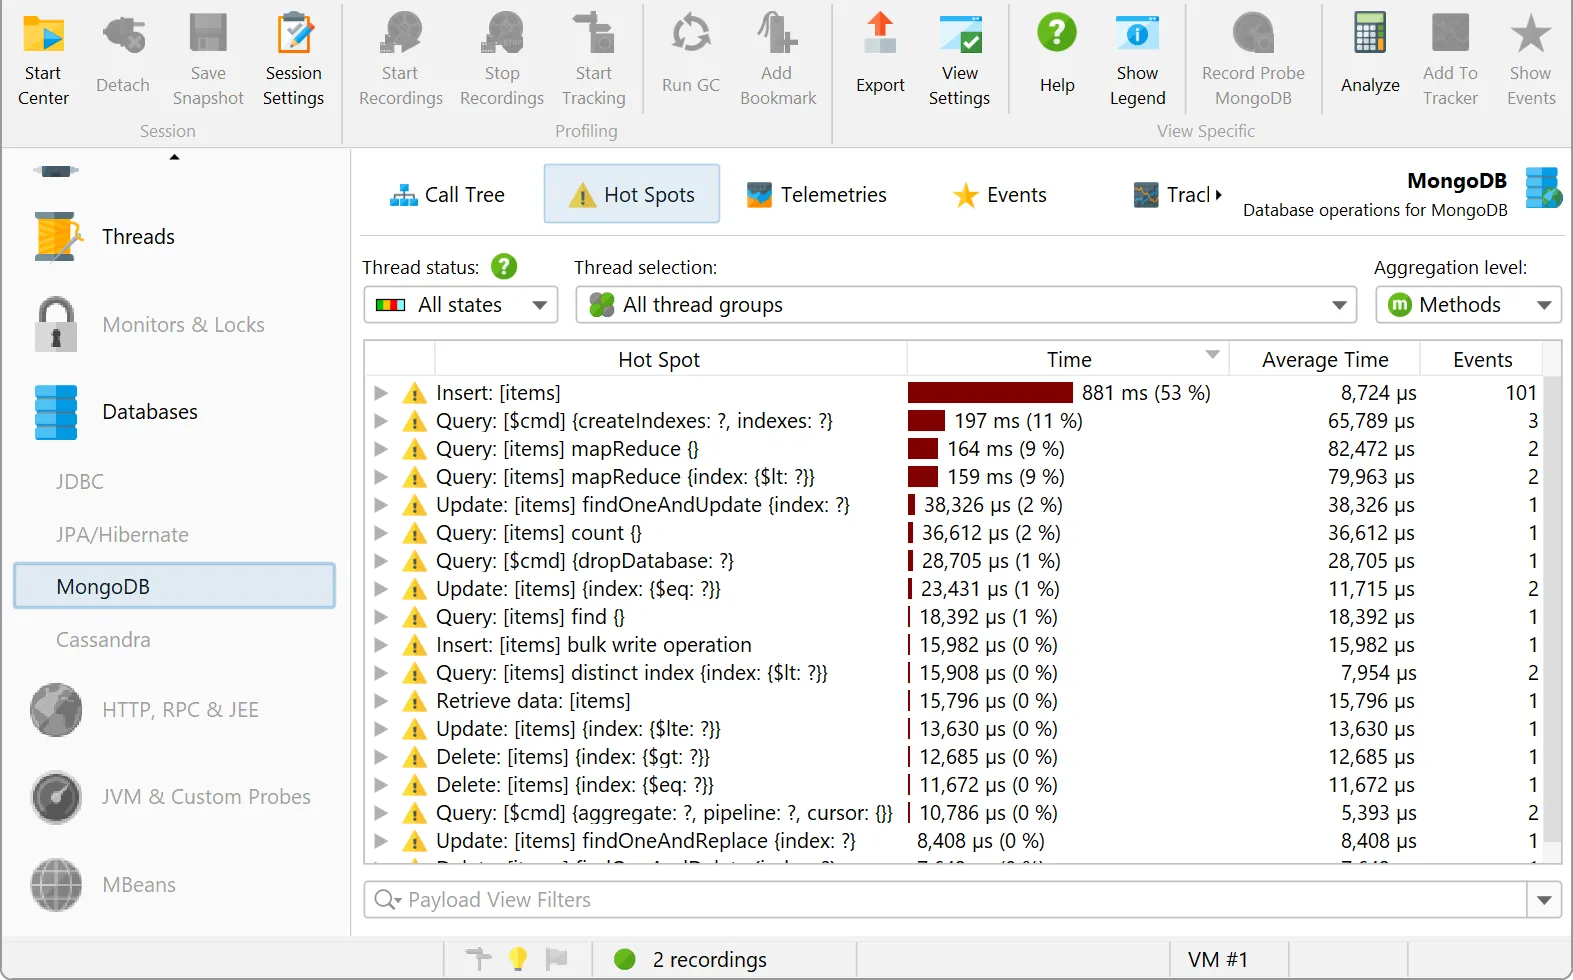Switch to the Call Tree tab
The width and height of the screenshot is (1573, 980).
447,195
